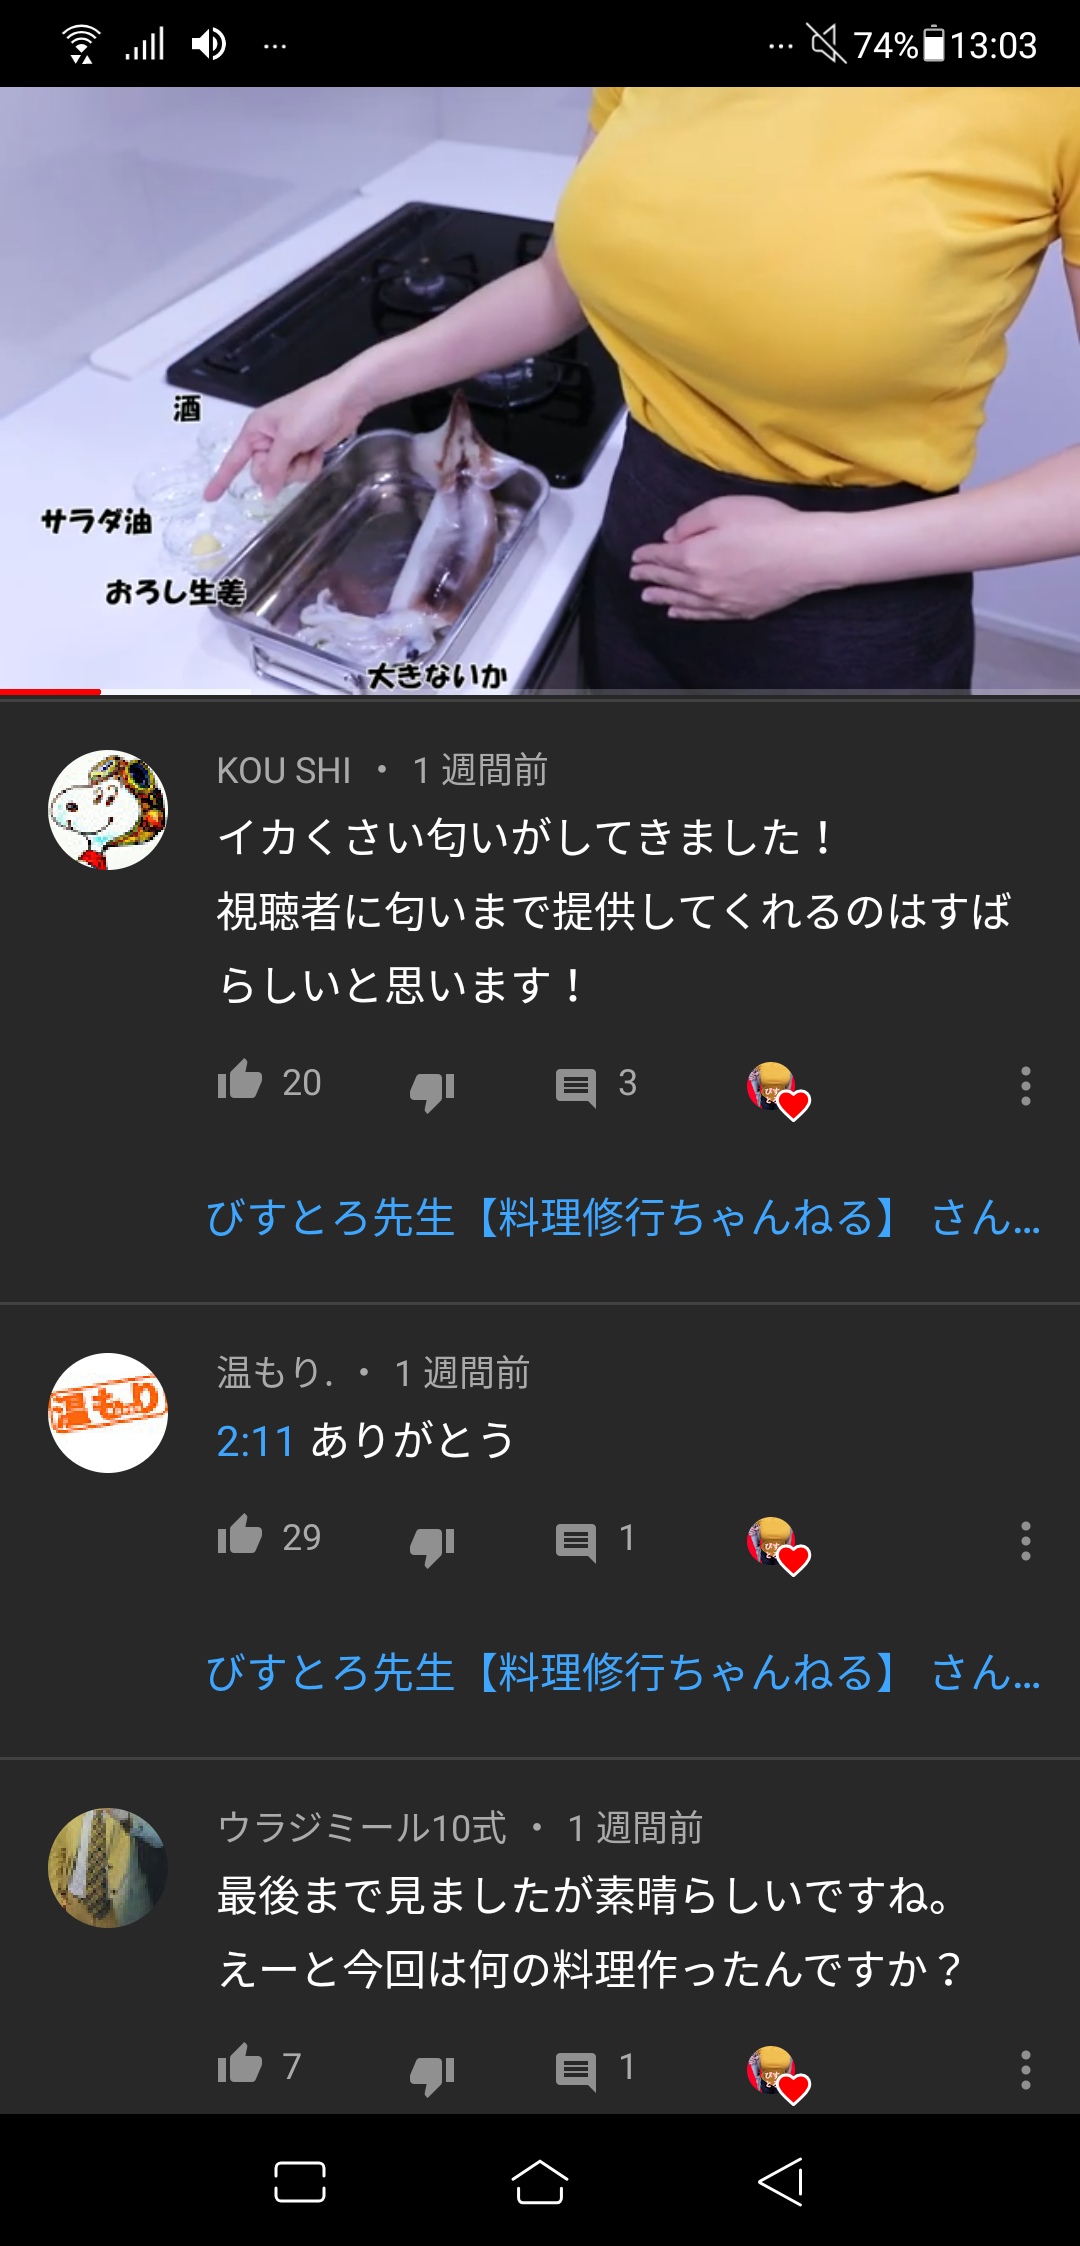Screen dimensions: 1080x2246
Task: Expand creator's replies under 温もり. comment
Action: (x=623, y=1672)
